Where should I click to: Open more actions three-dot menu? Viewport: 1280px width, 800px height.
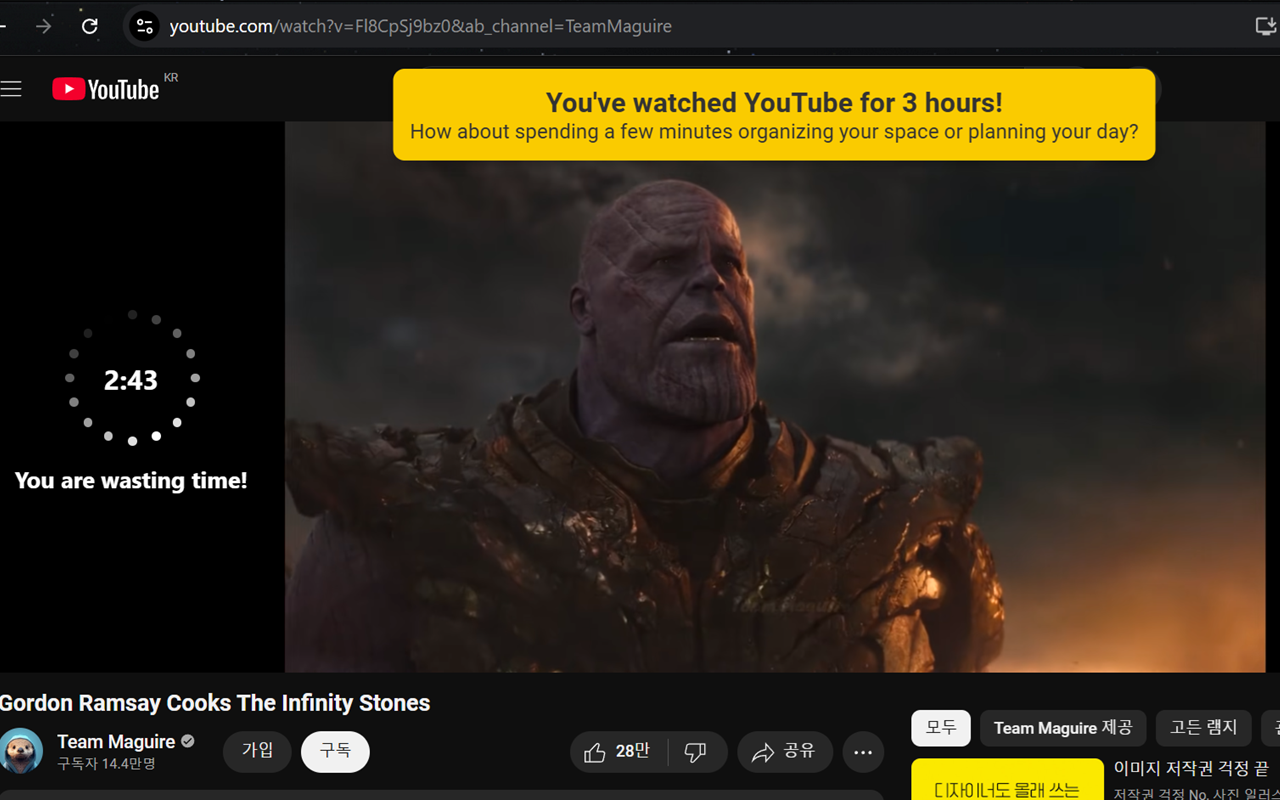863,752
